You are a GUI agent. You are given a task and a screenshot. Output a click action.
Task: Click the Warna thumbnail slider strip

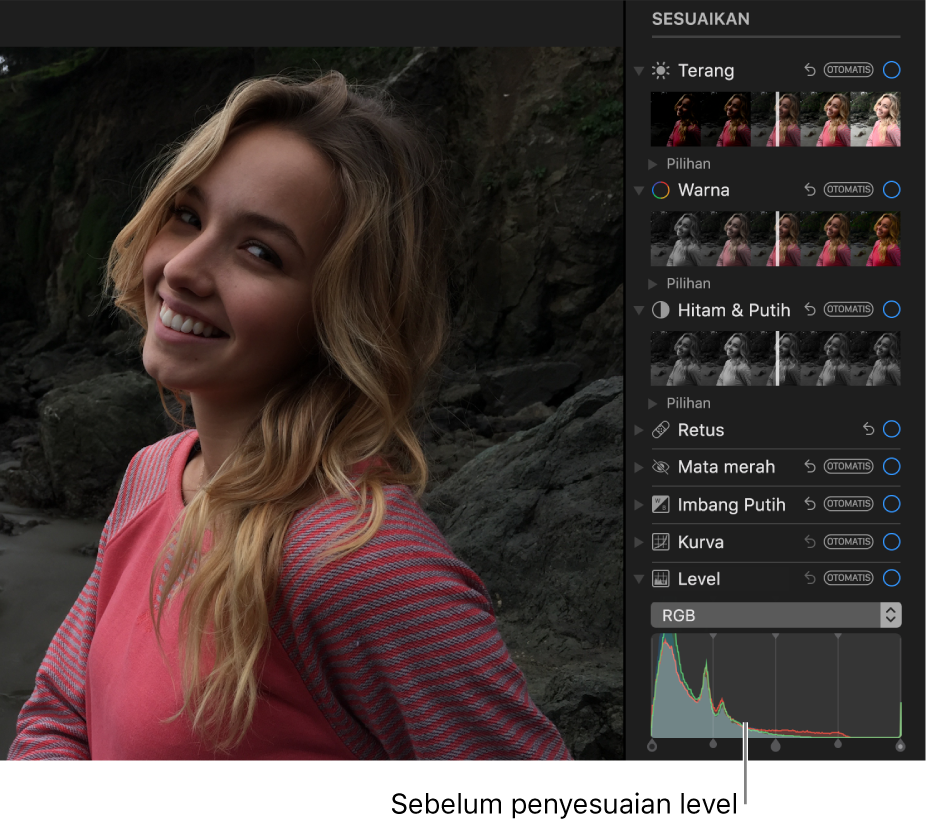(x=776, y=239)
